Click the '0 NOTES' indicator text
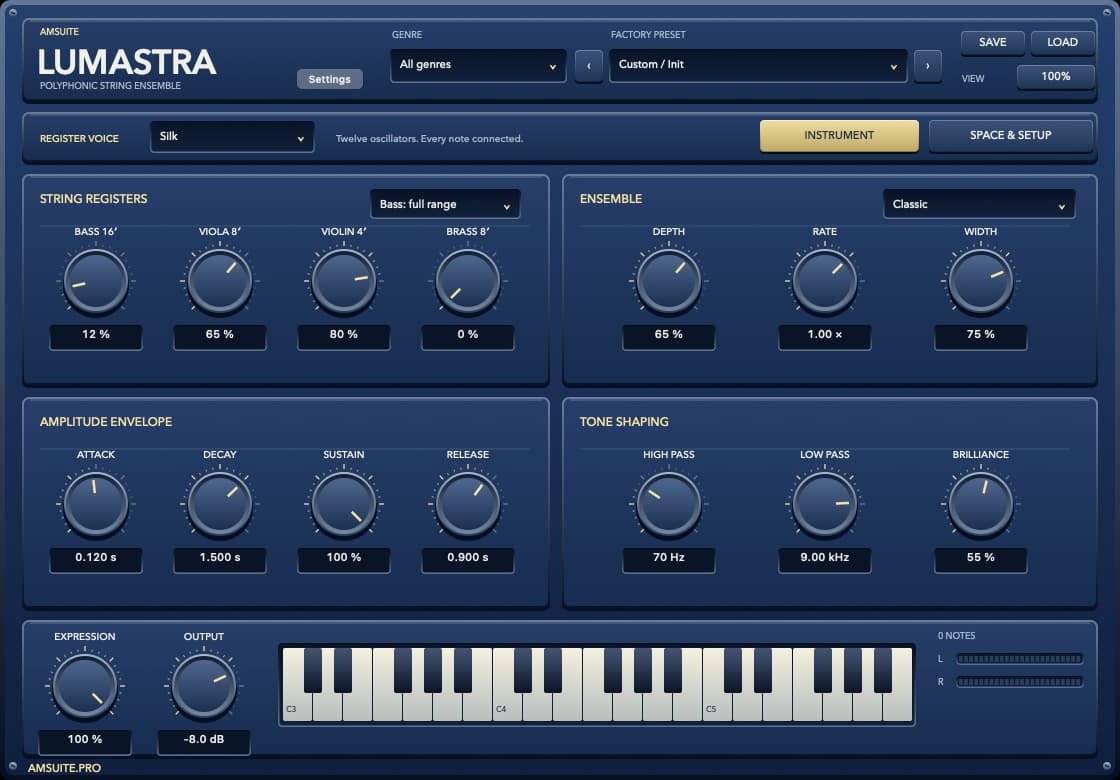The height and width of the screenshot is (780, 1120). pyautogui.click(x=956, y=636)
